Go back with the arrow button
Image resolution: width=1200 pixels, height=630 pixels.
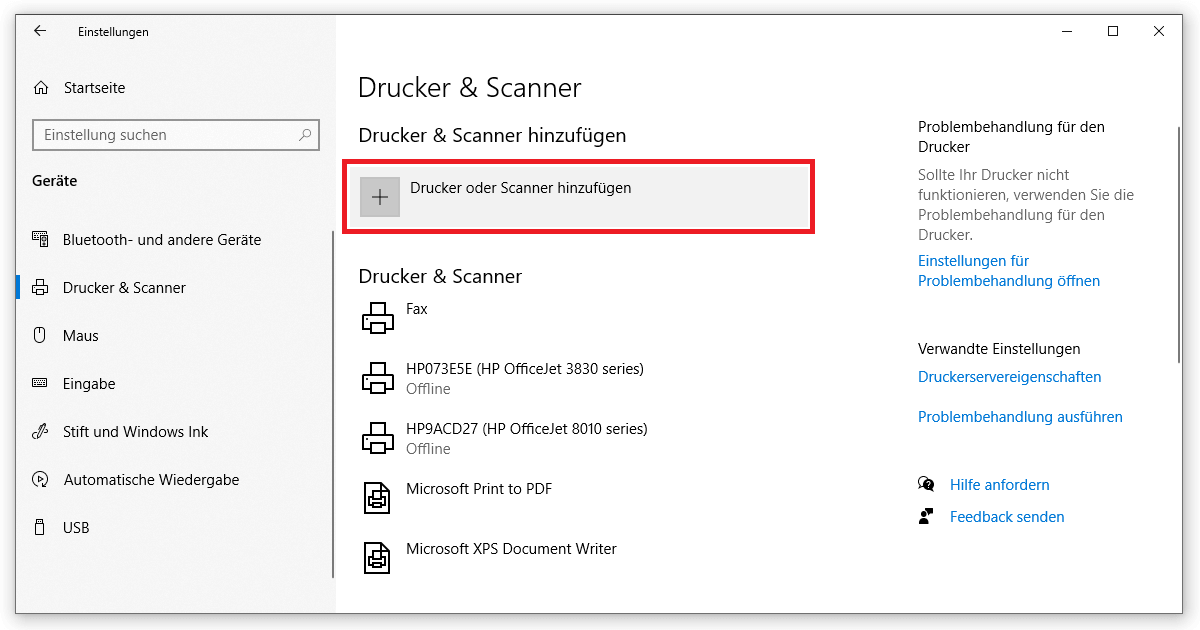point(40,31)
